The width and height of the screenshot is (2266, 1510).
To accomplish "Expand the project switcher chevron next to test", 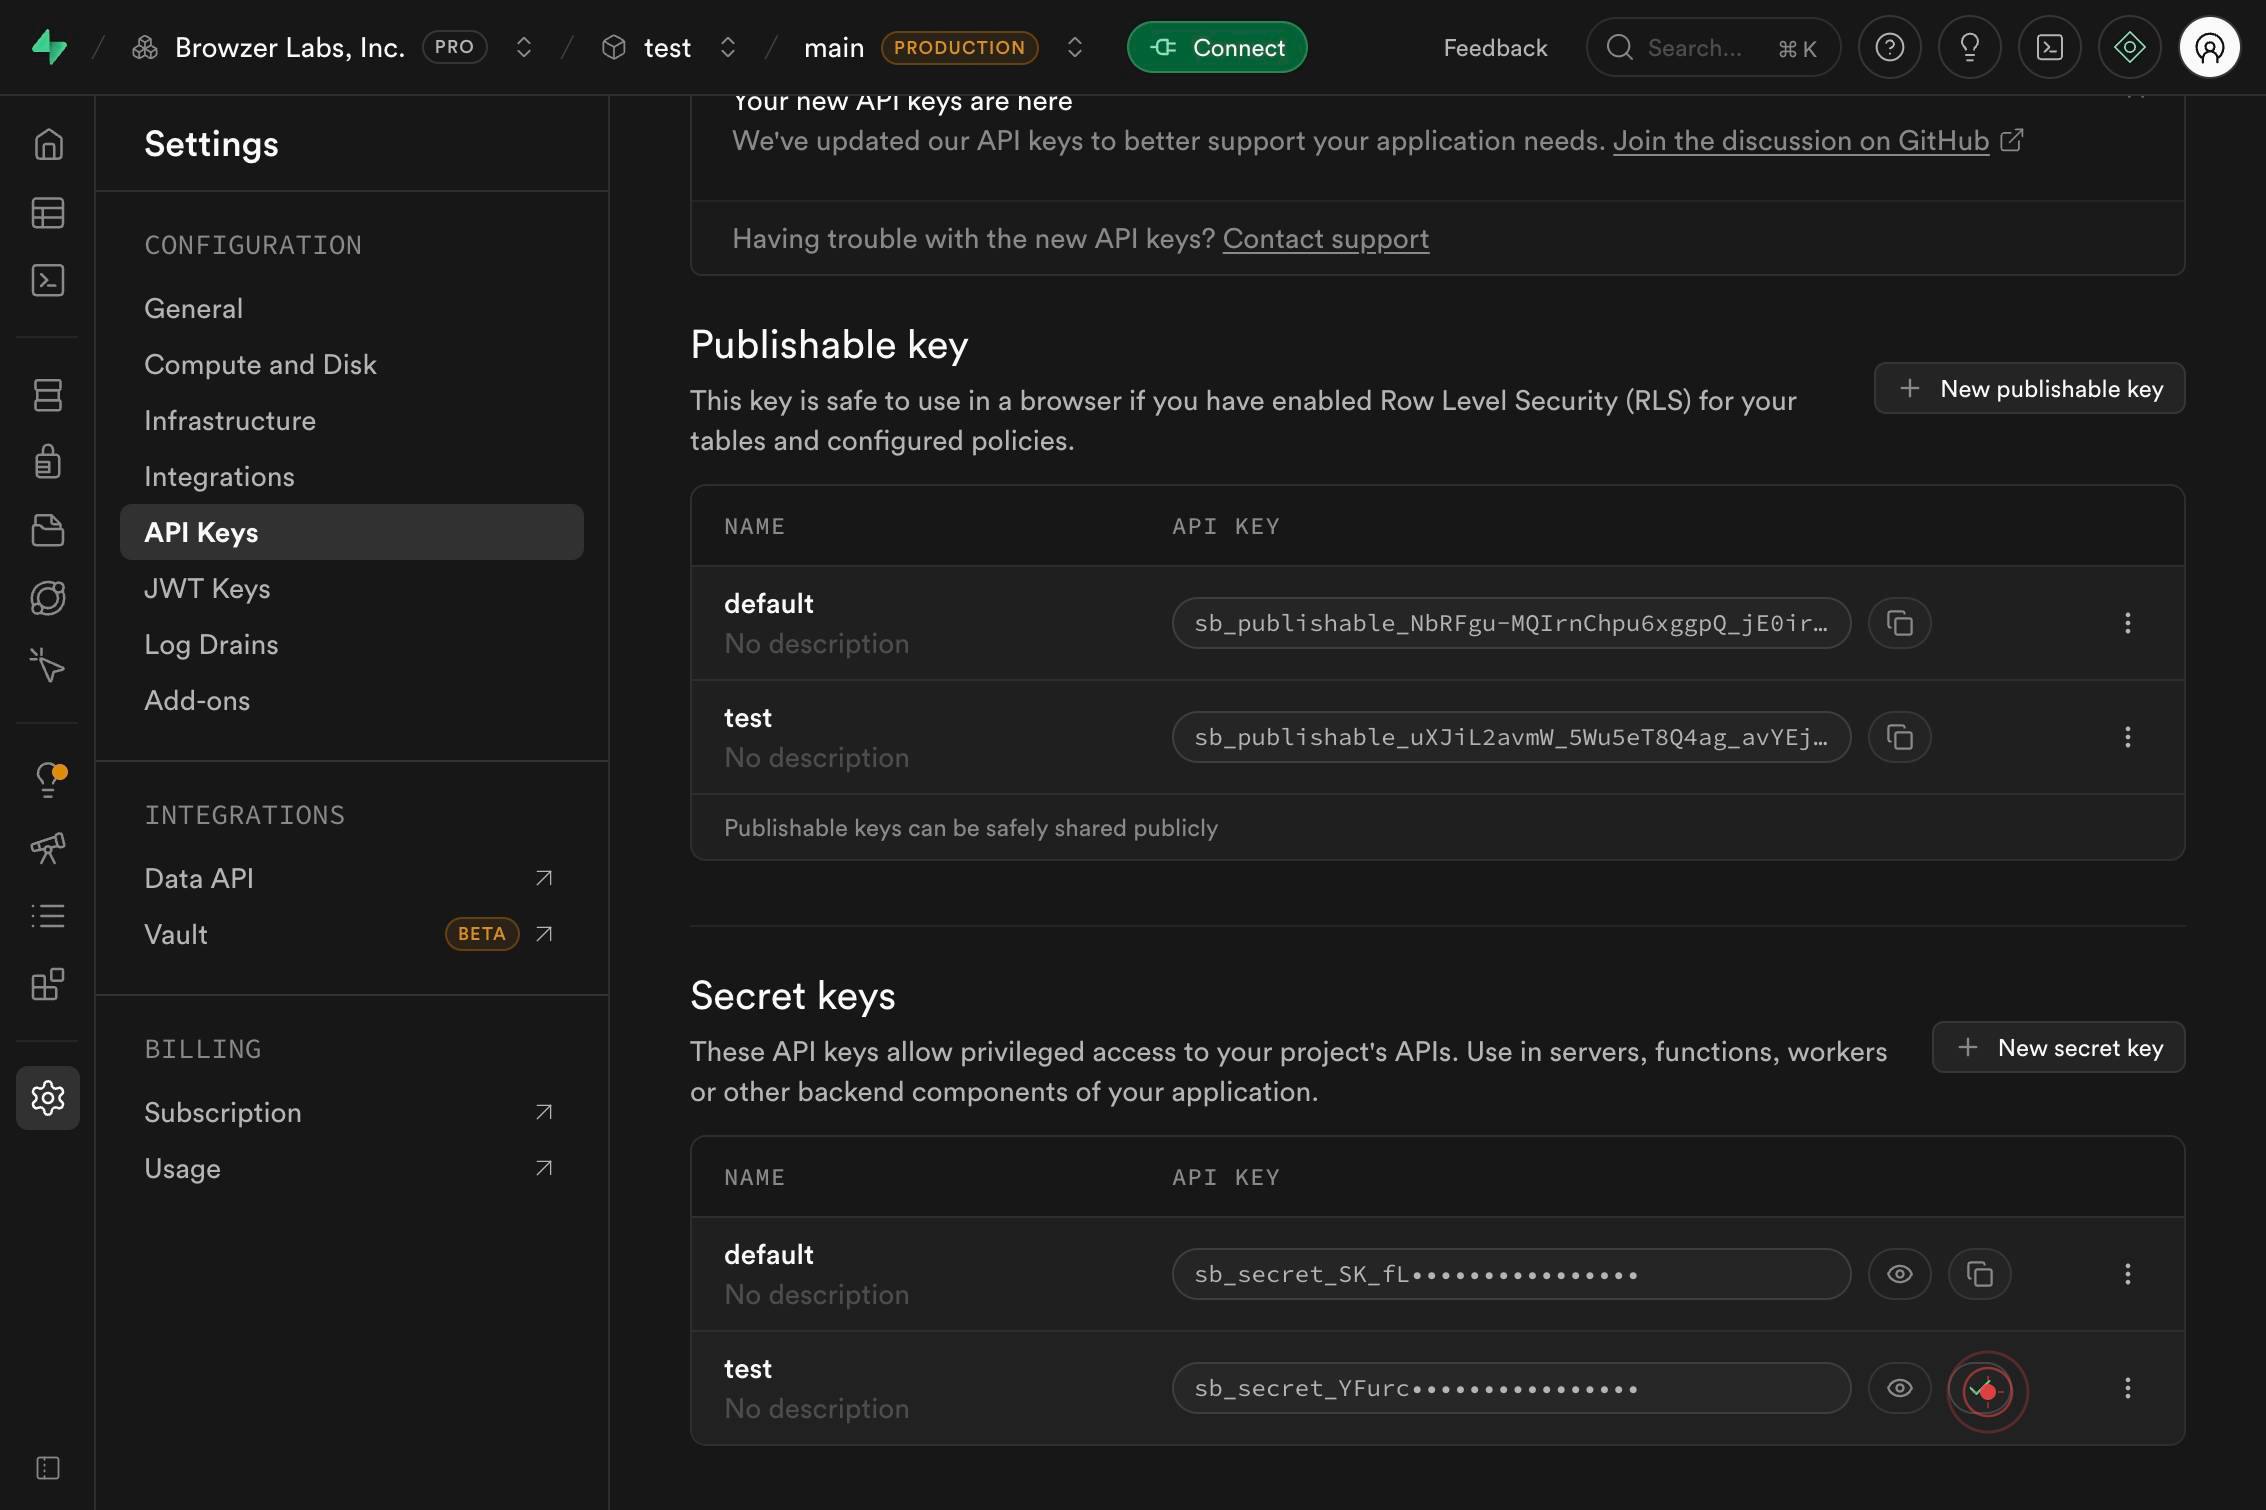I will 728,47.
